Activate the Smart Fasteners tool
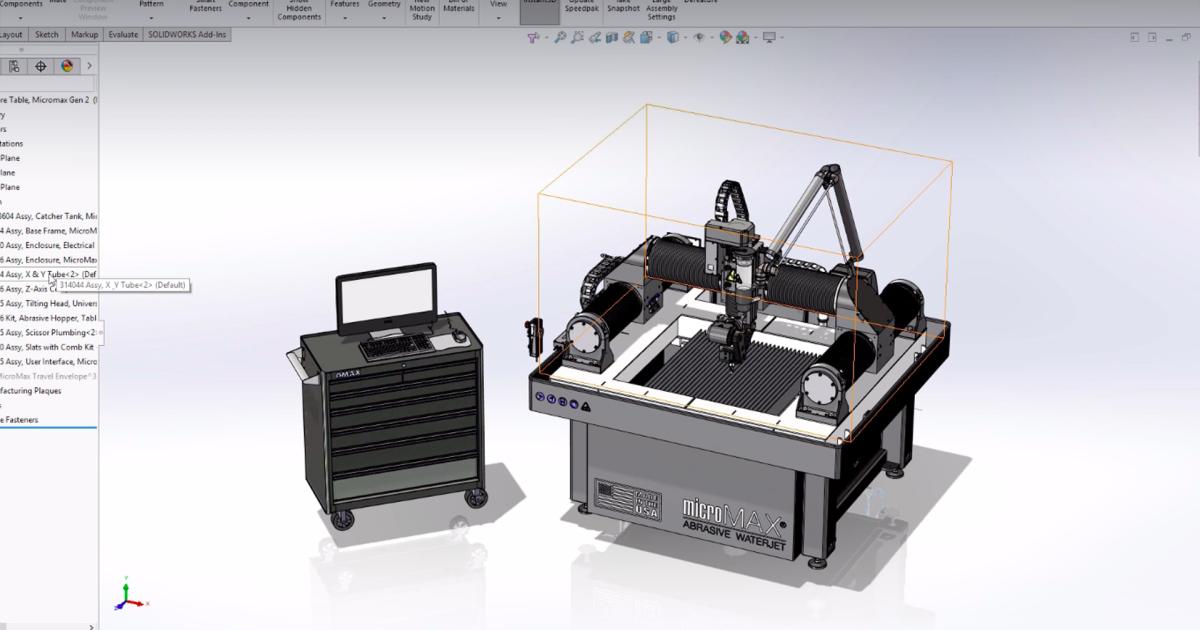1200x630 pixels. 205,9
